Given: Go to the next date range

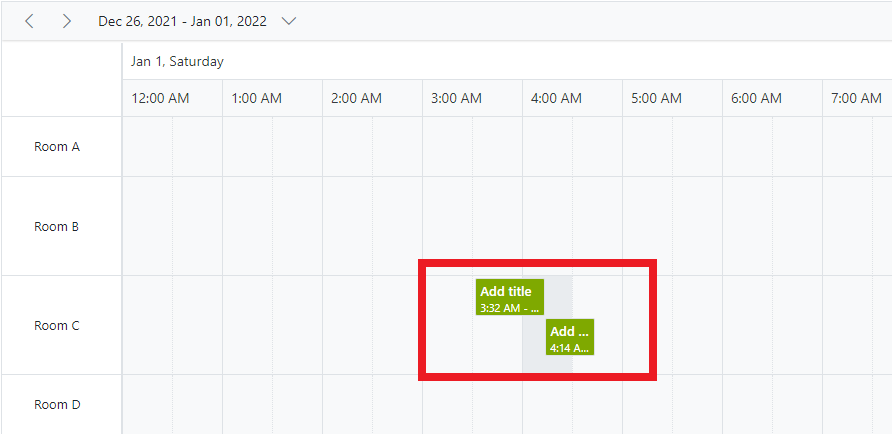Looking at the screenshot, I should [66, 21].
